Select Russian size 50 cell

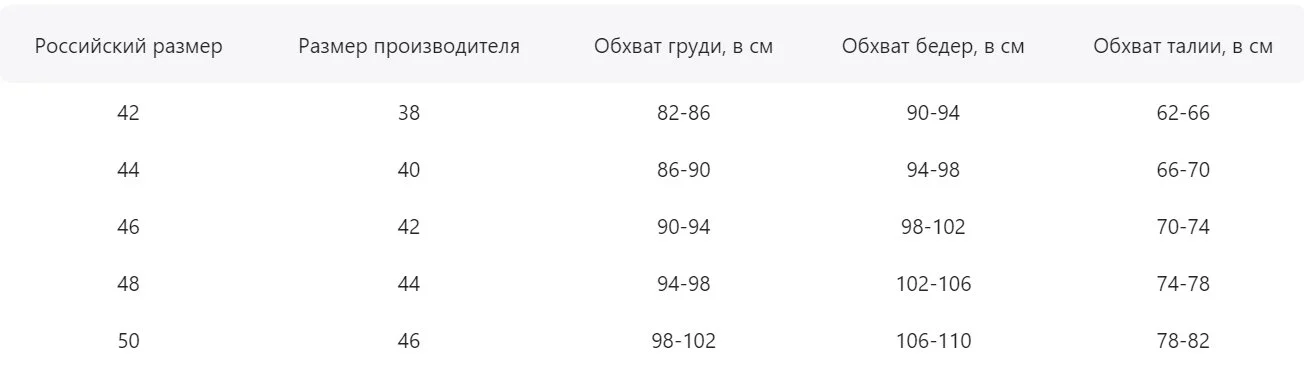tap(128, 341)
